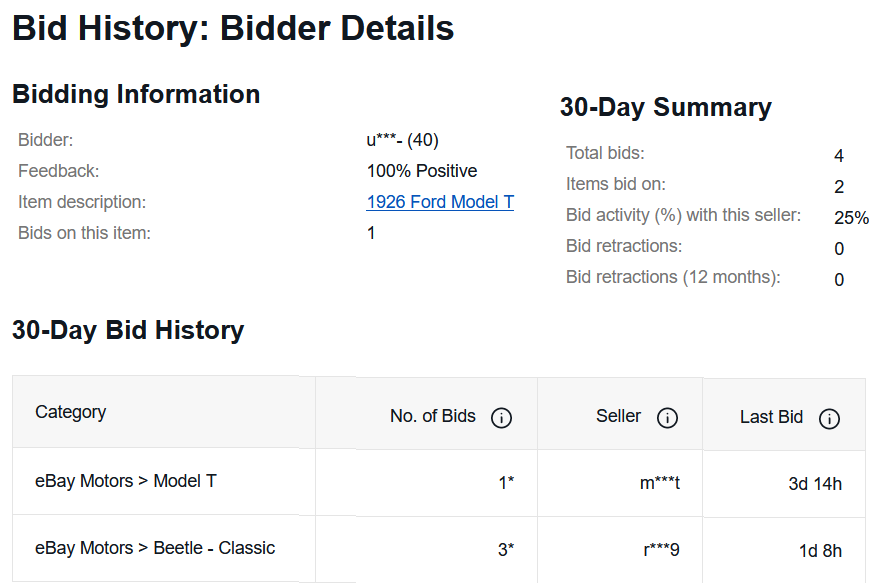
Task: Click the 30-Day Bid History heading
Action: point(128,331)
